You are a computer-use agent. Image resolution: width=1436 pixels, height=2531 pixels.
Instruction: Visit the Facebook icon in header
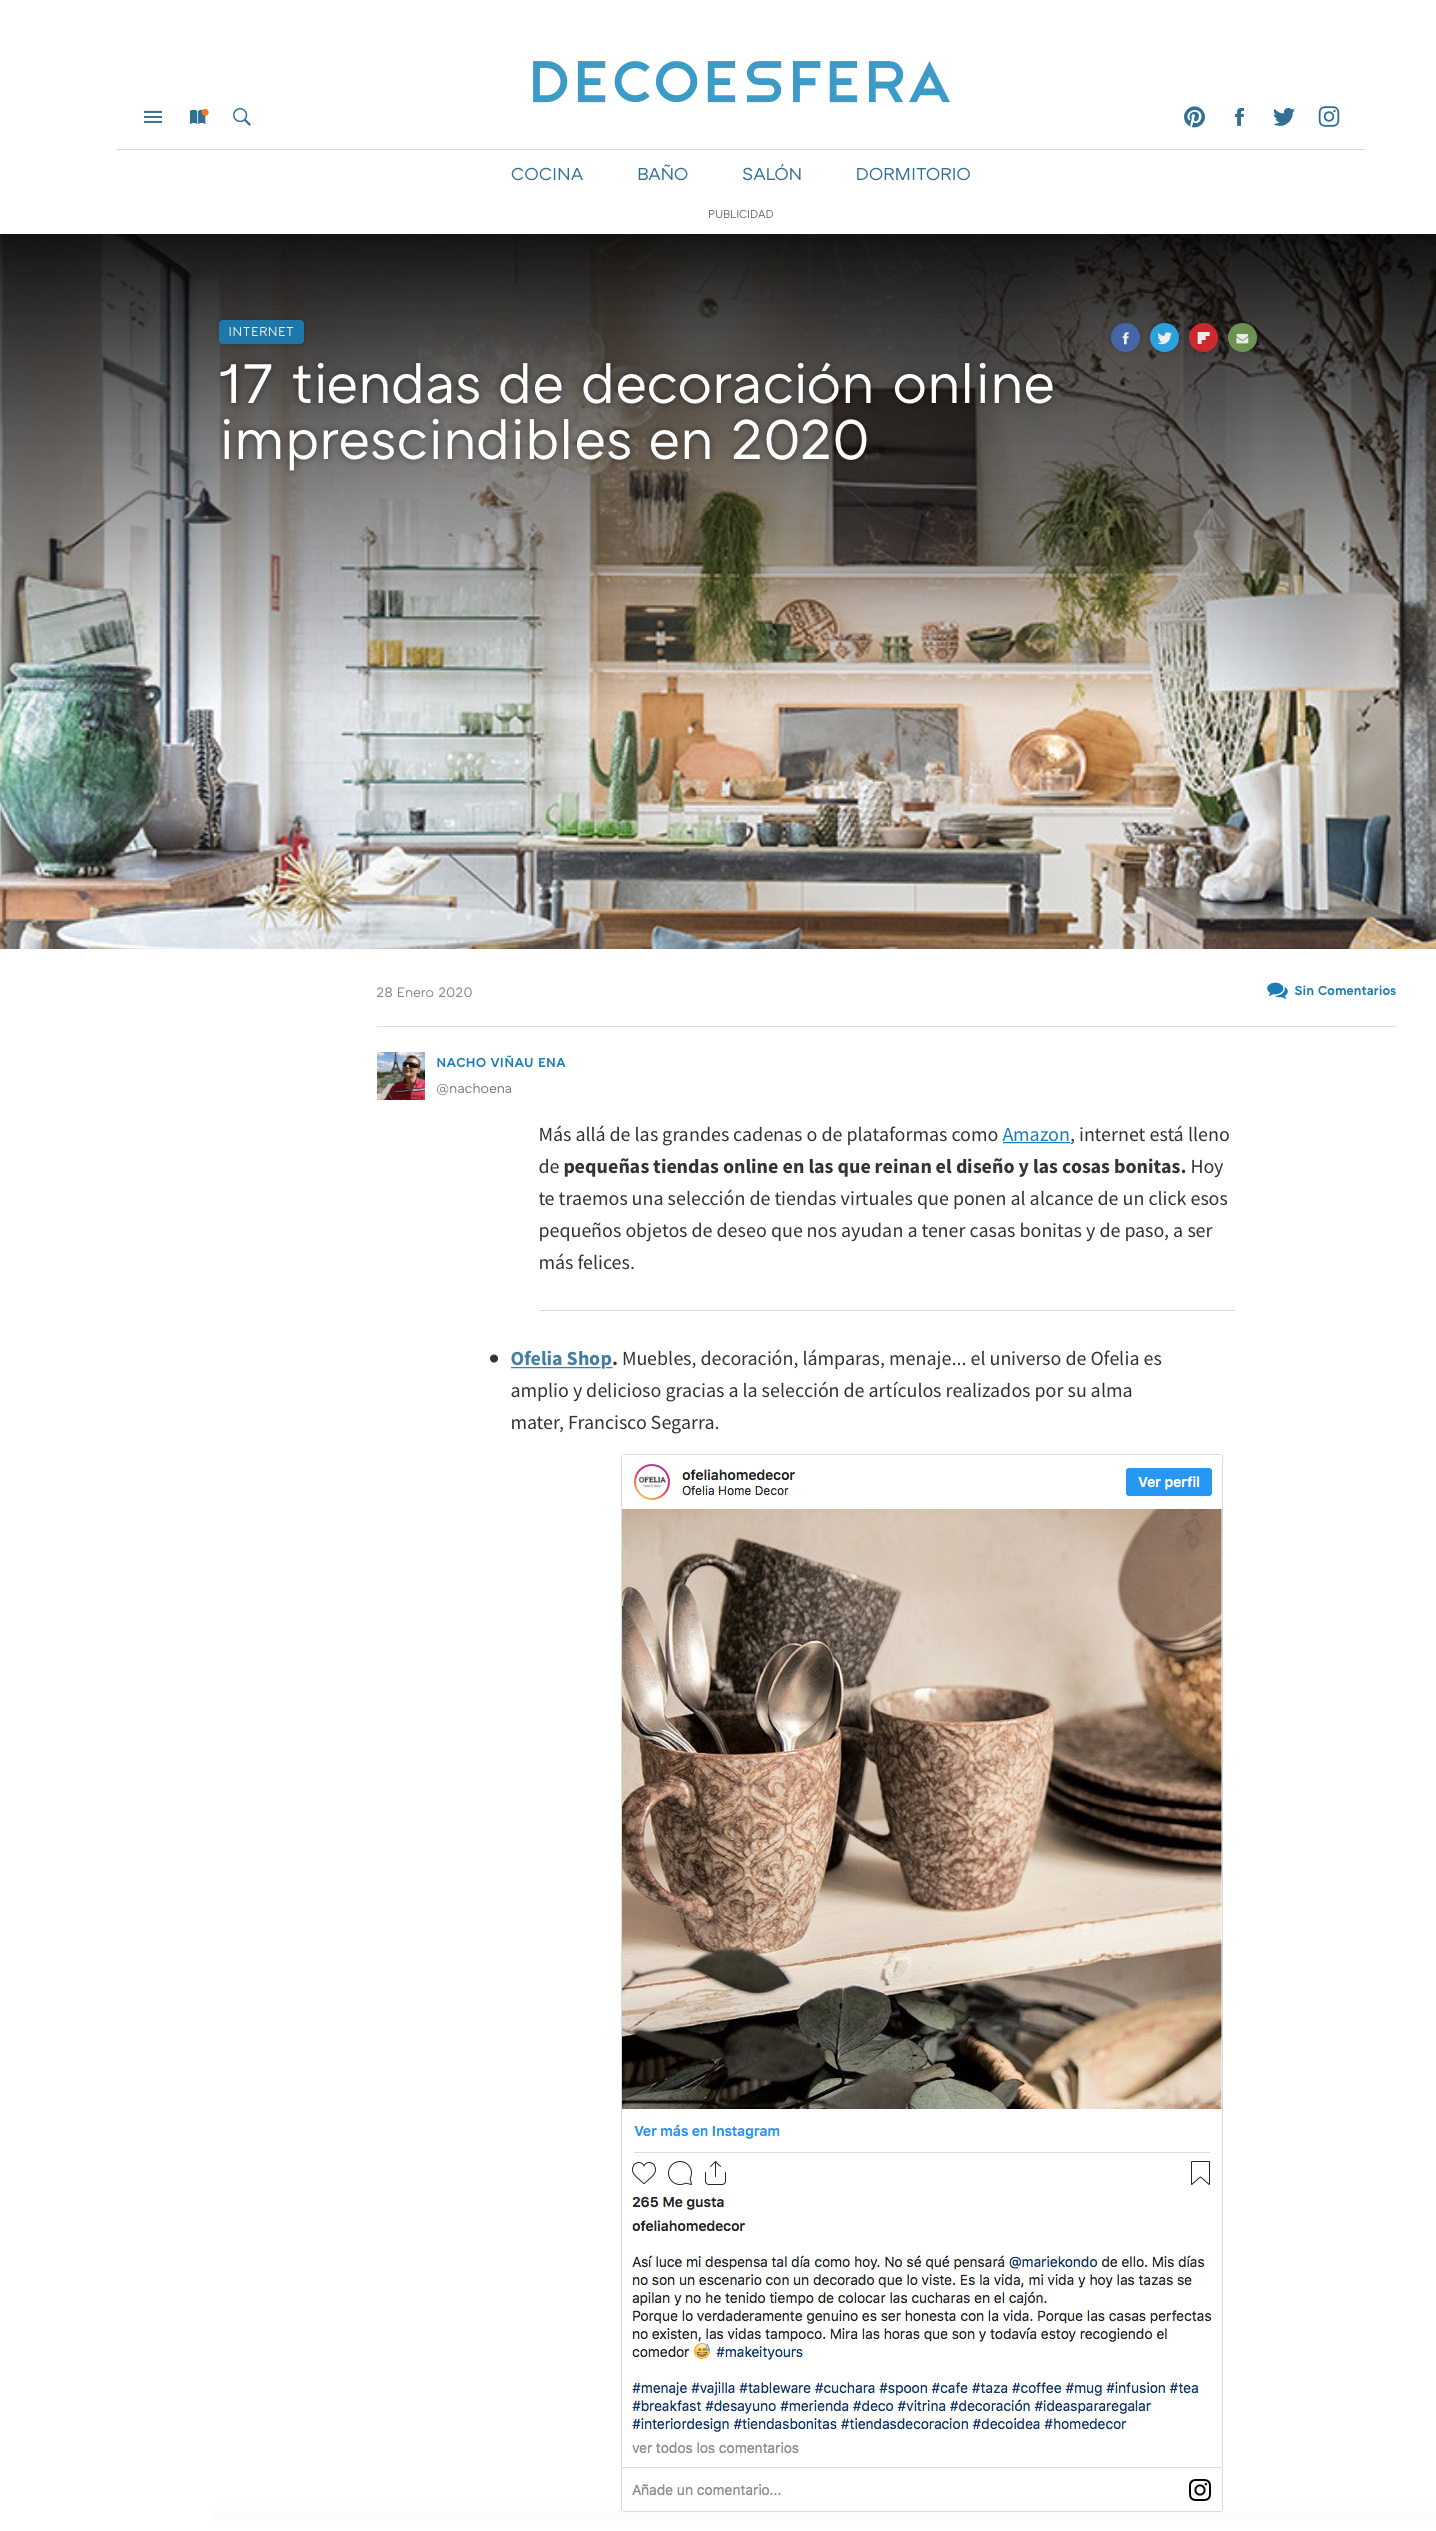[x=1239, y=117]
